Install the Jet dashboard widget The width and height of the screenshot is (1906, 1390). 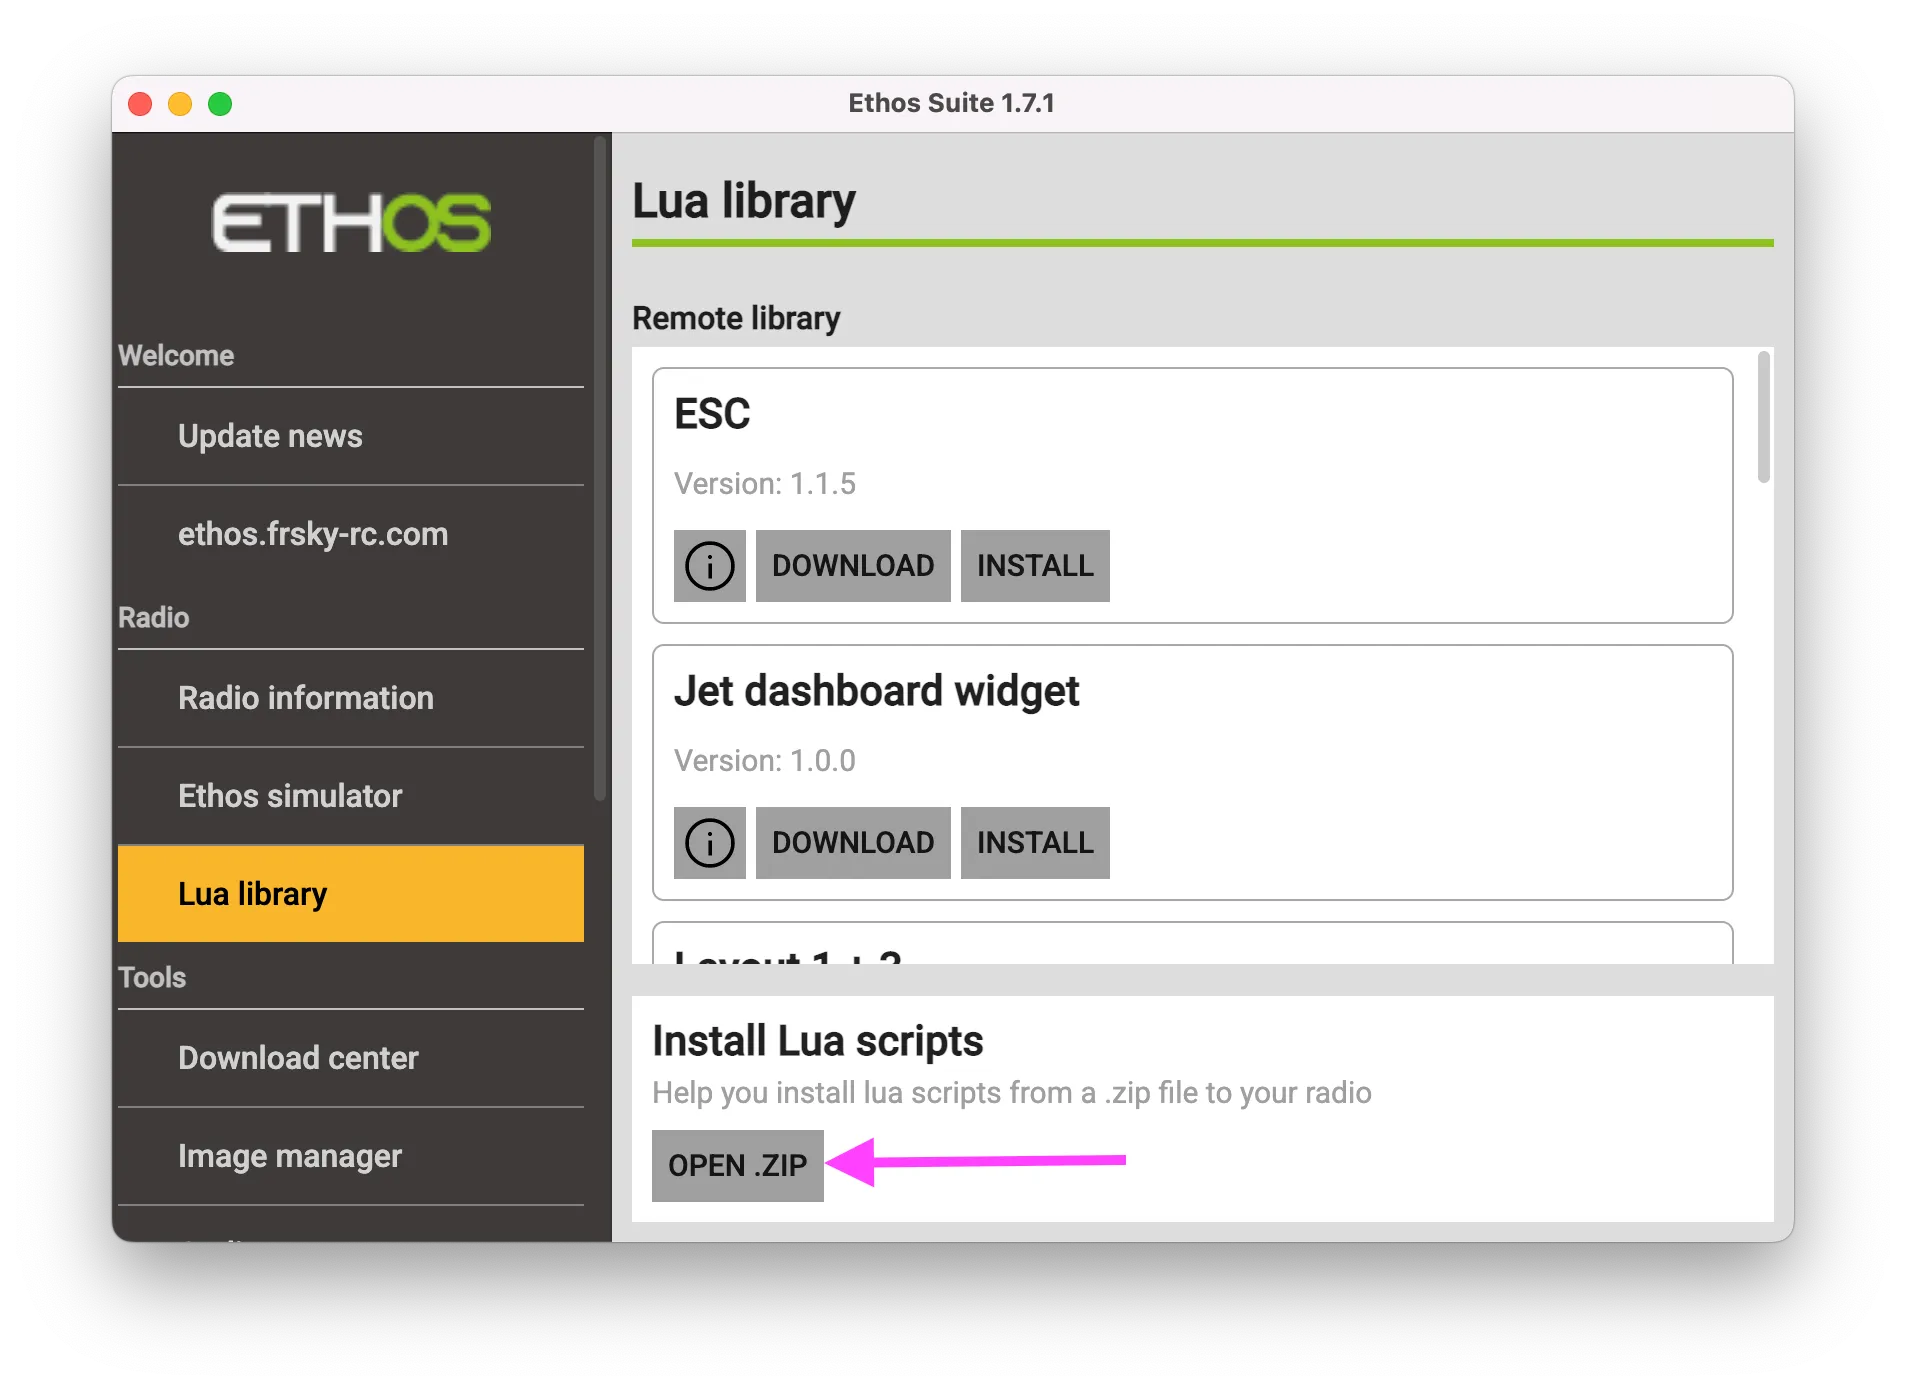point(1035,843)
